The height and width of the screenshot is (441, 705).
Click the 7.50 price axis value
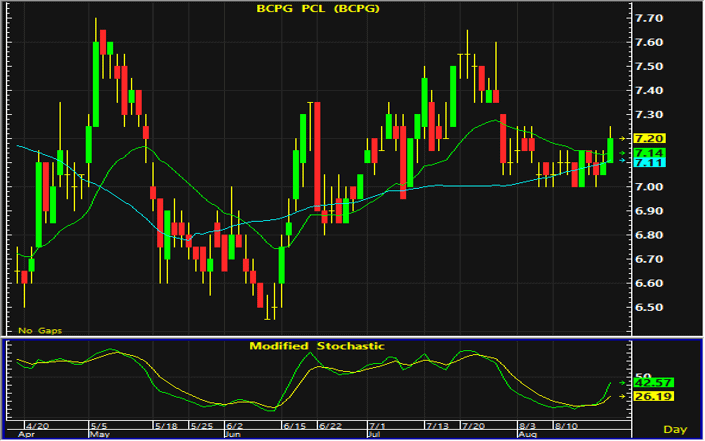click(648, 67)
